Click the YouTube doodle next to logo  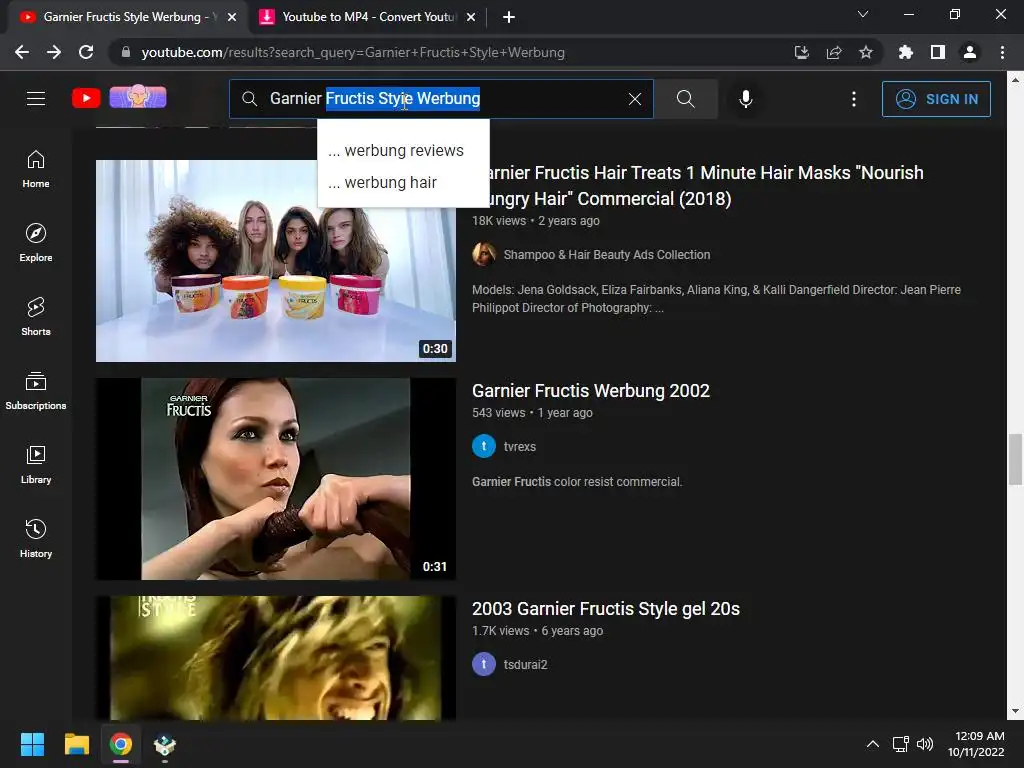pos(138,97)
